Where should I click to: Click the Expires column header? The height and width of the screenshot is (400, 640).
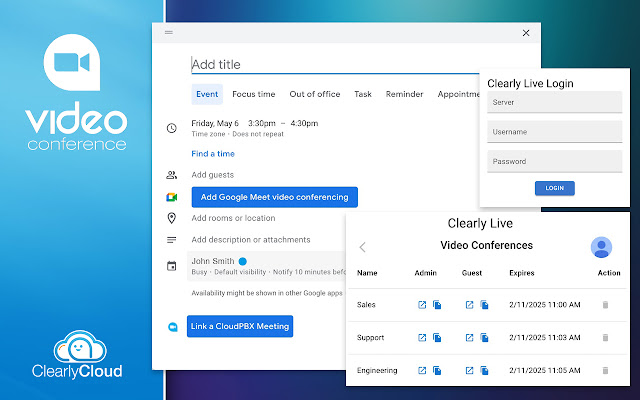click(522, 273)
